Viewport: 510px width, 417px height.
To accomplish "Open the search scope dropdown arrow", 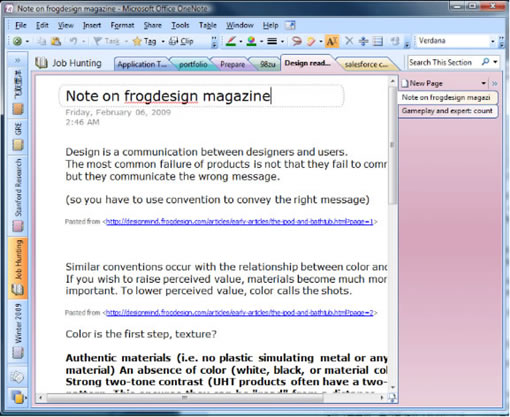I will 495,62.
